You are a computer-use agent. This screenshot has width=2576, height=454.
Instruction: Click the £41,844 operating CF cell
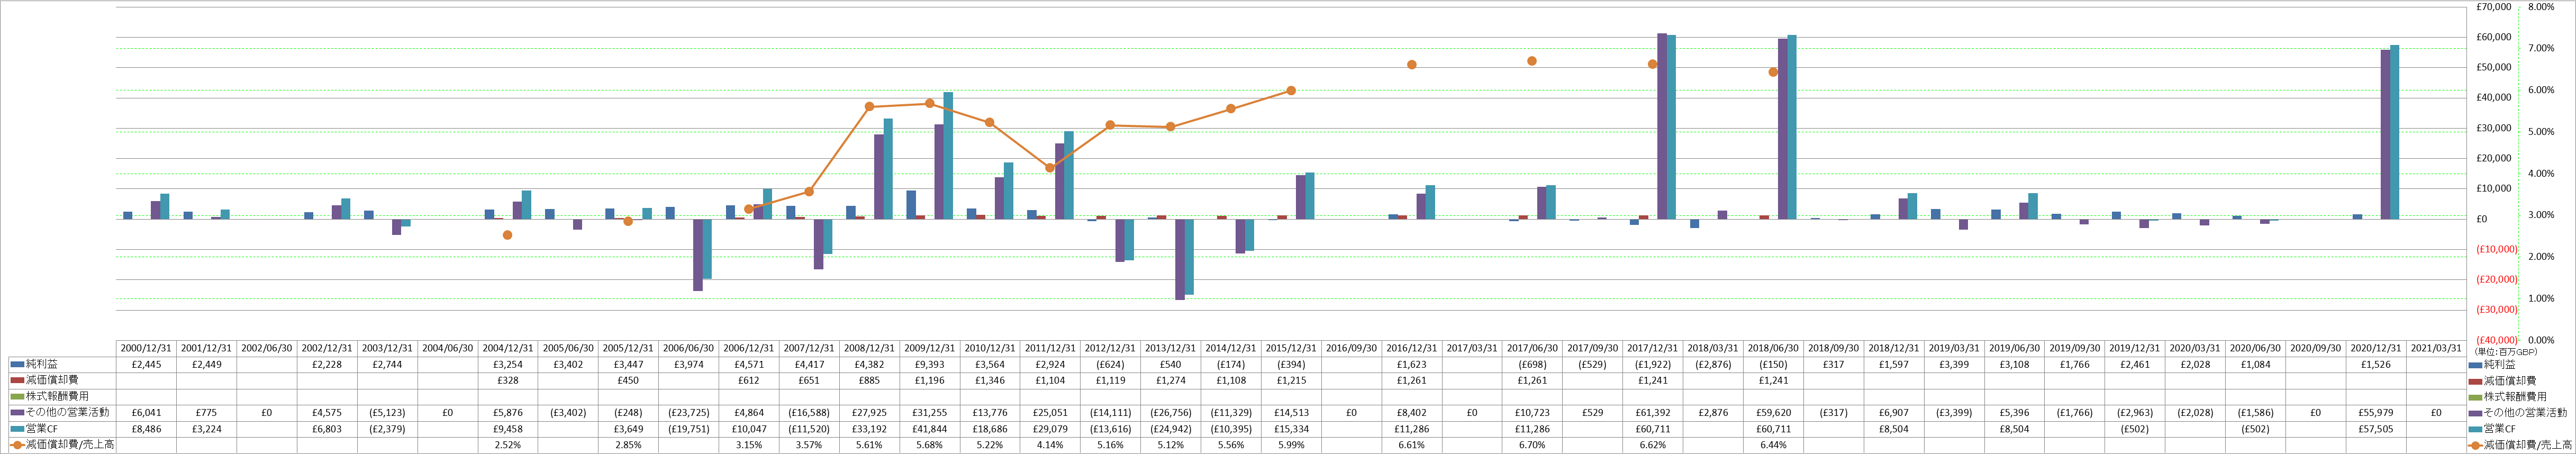coord(929,429)
